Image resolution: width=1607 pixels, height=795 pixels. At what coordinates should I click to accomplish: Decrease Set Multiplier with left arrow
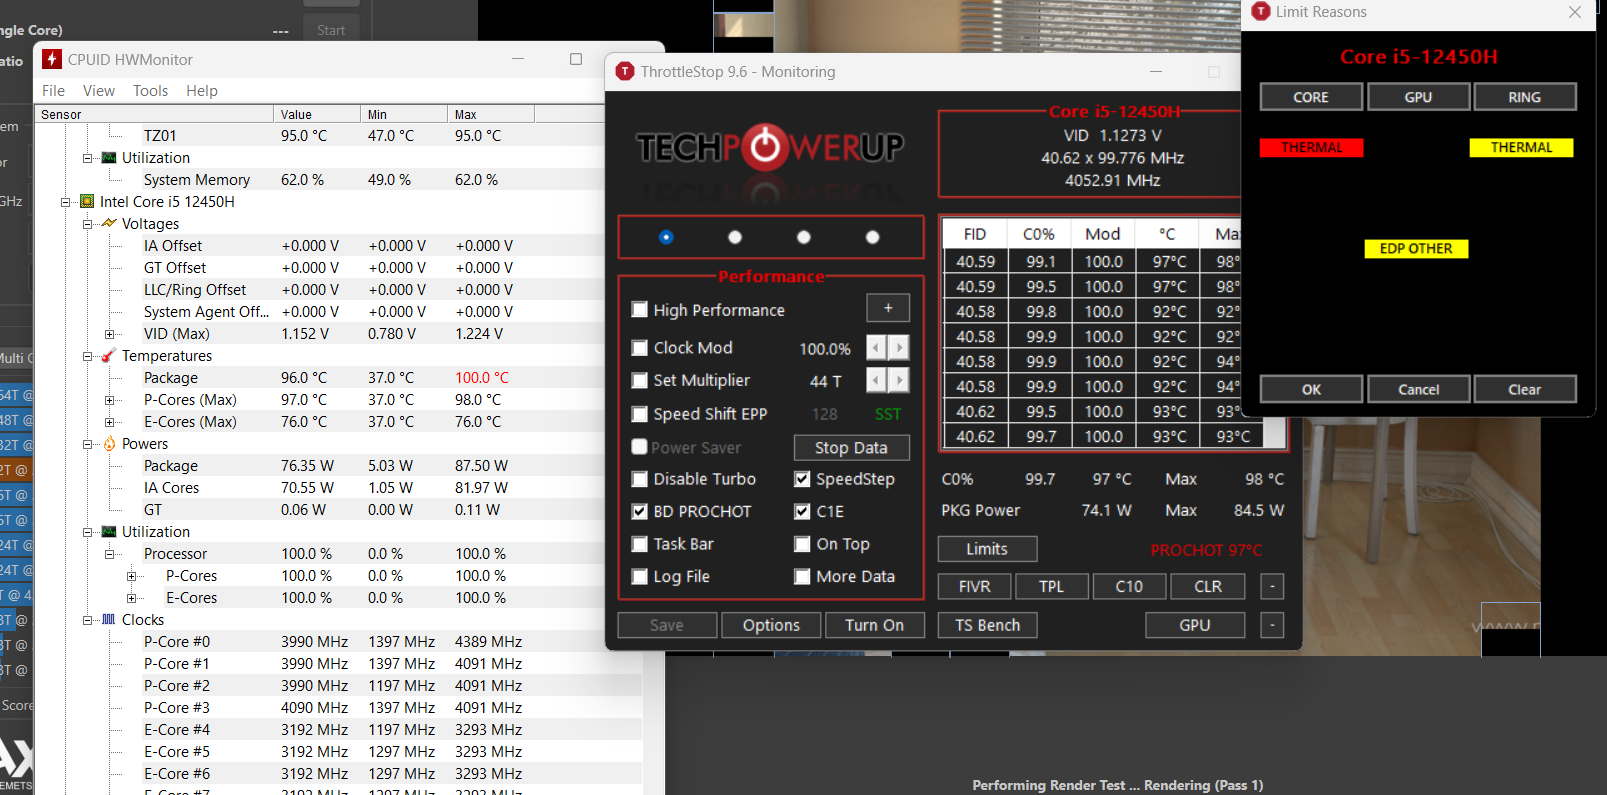click(x=876, y=381)
